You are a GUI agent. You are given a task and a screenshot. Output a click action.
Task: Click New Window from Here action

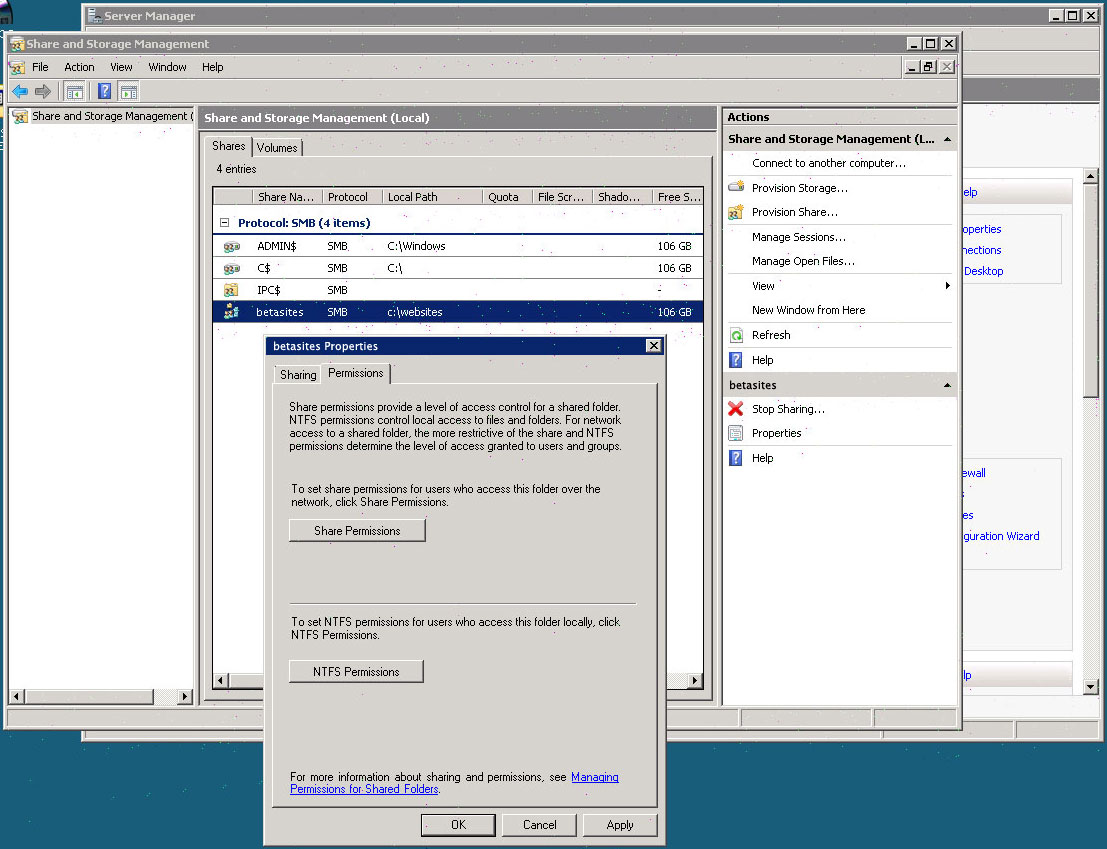click(x=808, y=310)
